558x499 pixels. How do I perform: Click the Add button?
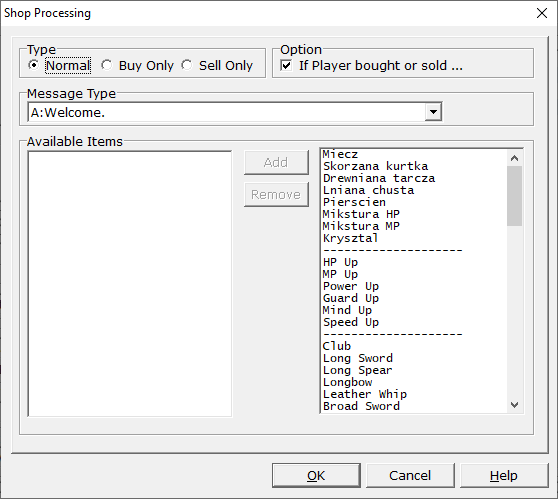[276, 162]
